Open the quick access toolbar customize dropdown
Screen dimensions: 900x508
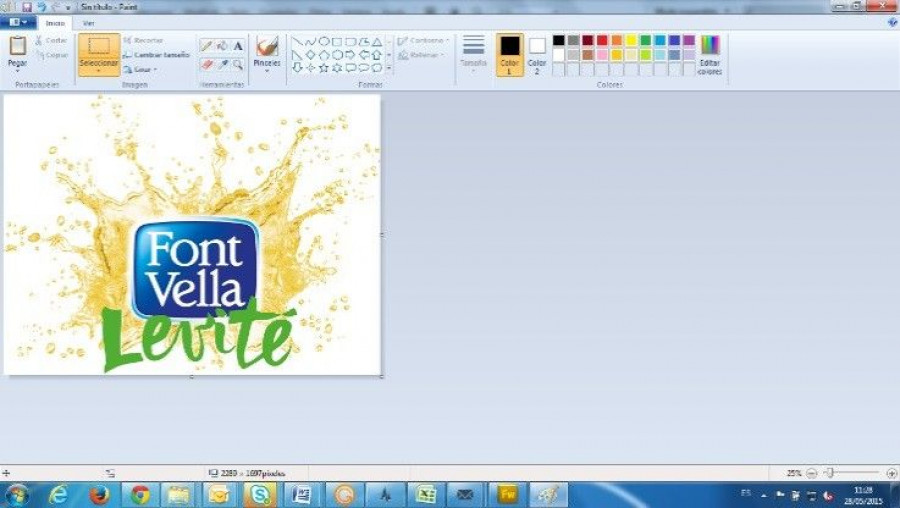(x=68, y=7)
